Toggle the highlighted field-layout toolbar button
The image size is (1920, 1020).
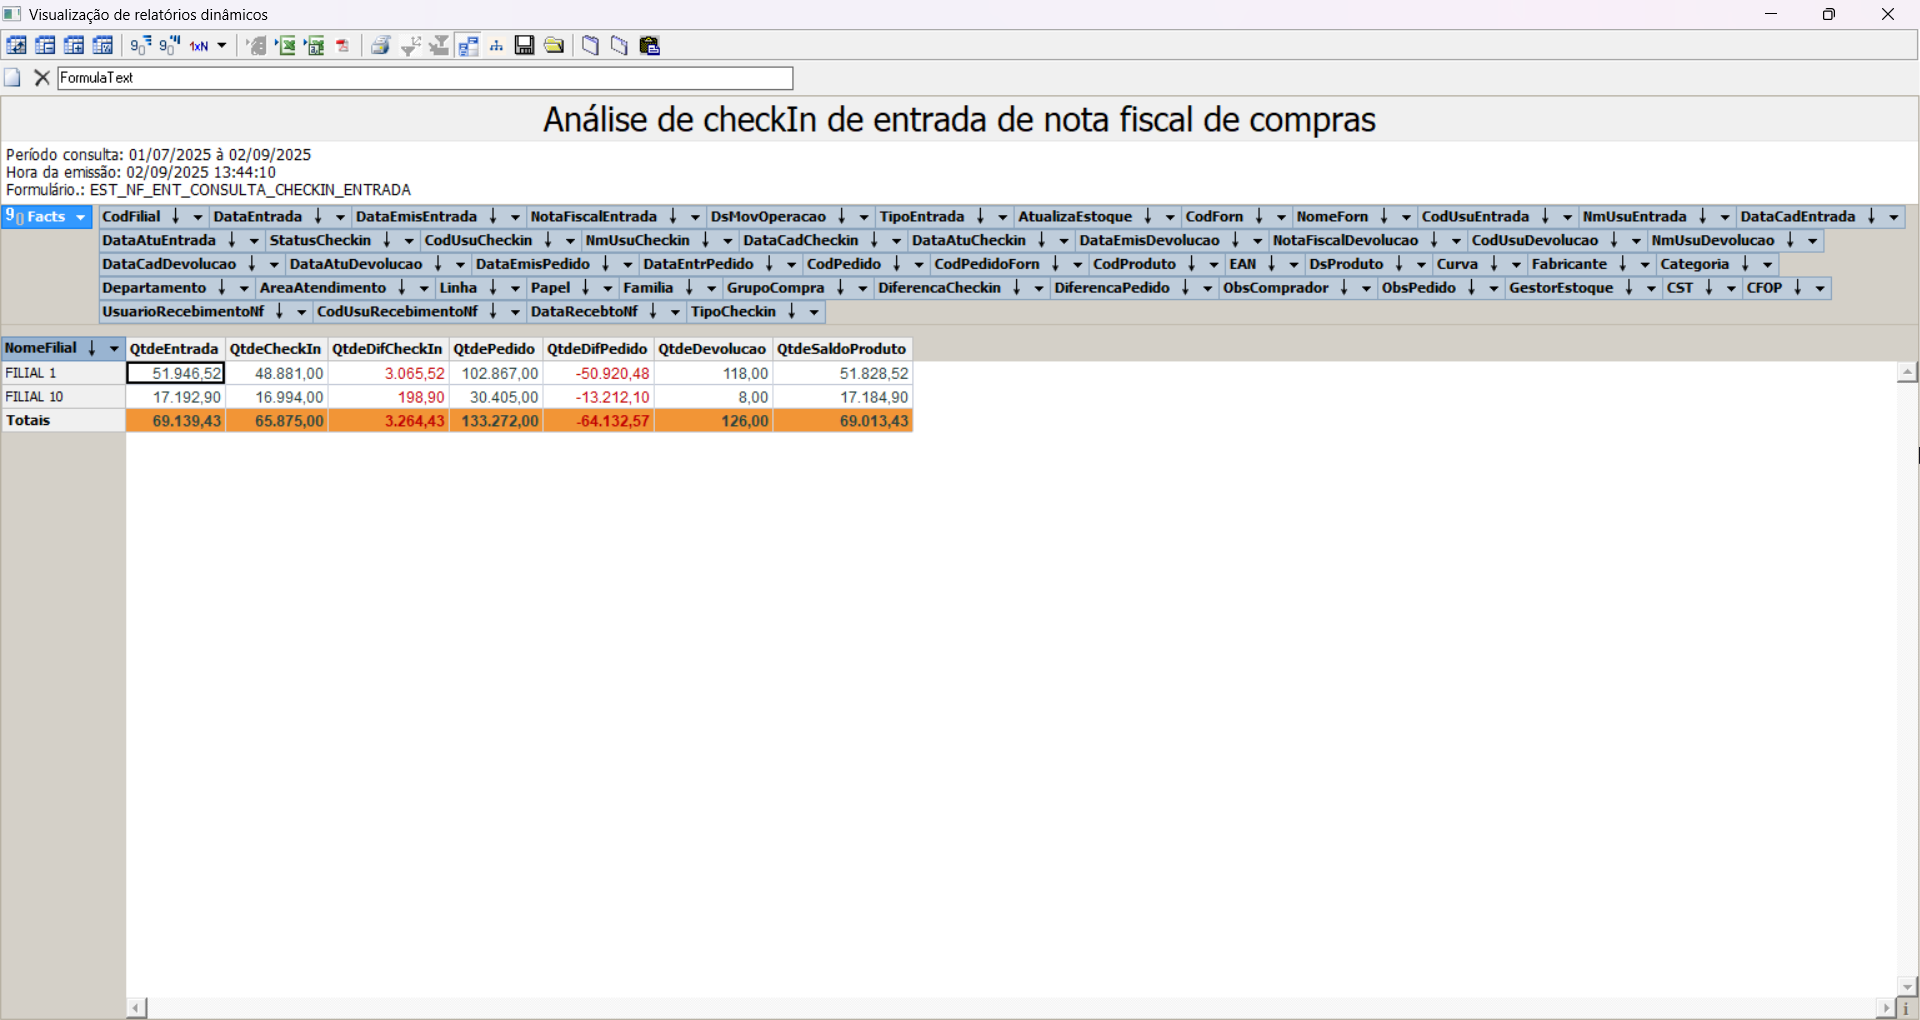(x=468, y=45)
